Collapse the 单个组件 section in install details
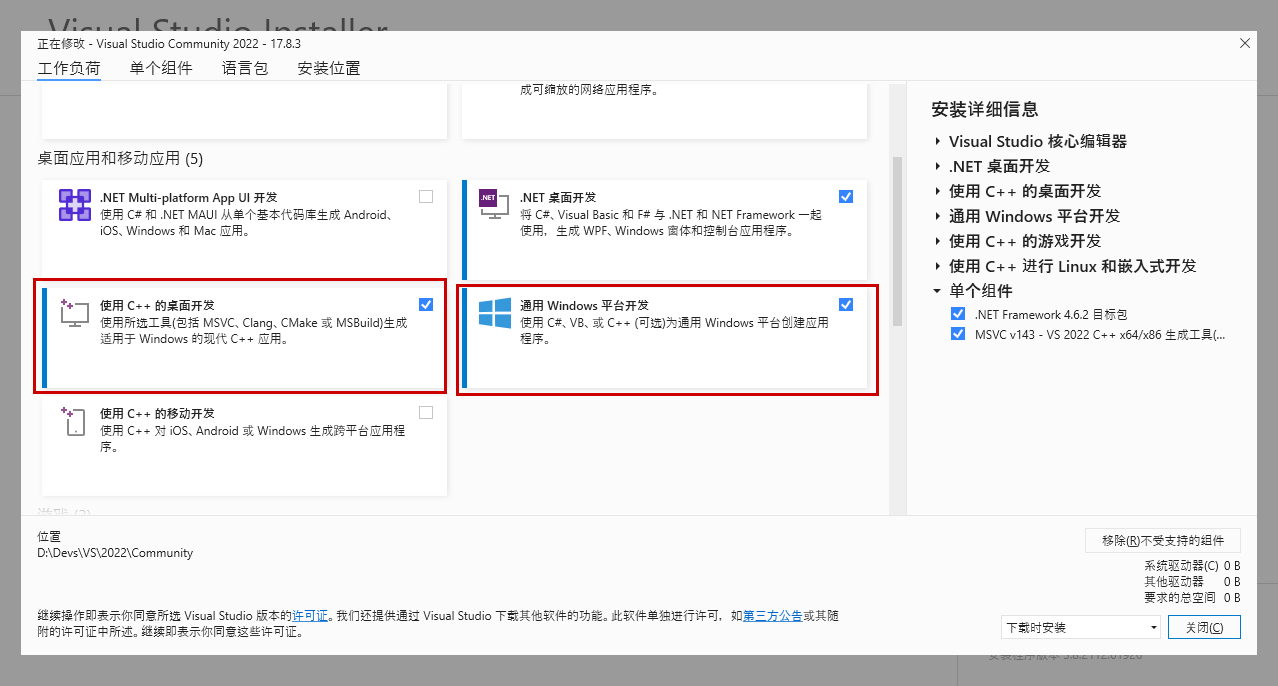The height and width of the screenshot is (686, 1278). (938, 291)
